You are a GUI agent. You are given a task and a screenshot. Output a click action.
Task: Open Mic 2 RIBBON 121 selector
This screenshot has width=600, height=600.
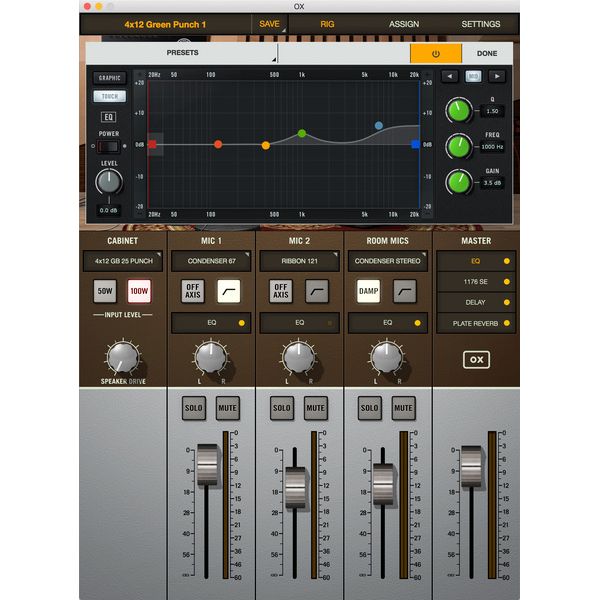(x=299, y=261)
